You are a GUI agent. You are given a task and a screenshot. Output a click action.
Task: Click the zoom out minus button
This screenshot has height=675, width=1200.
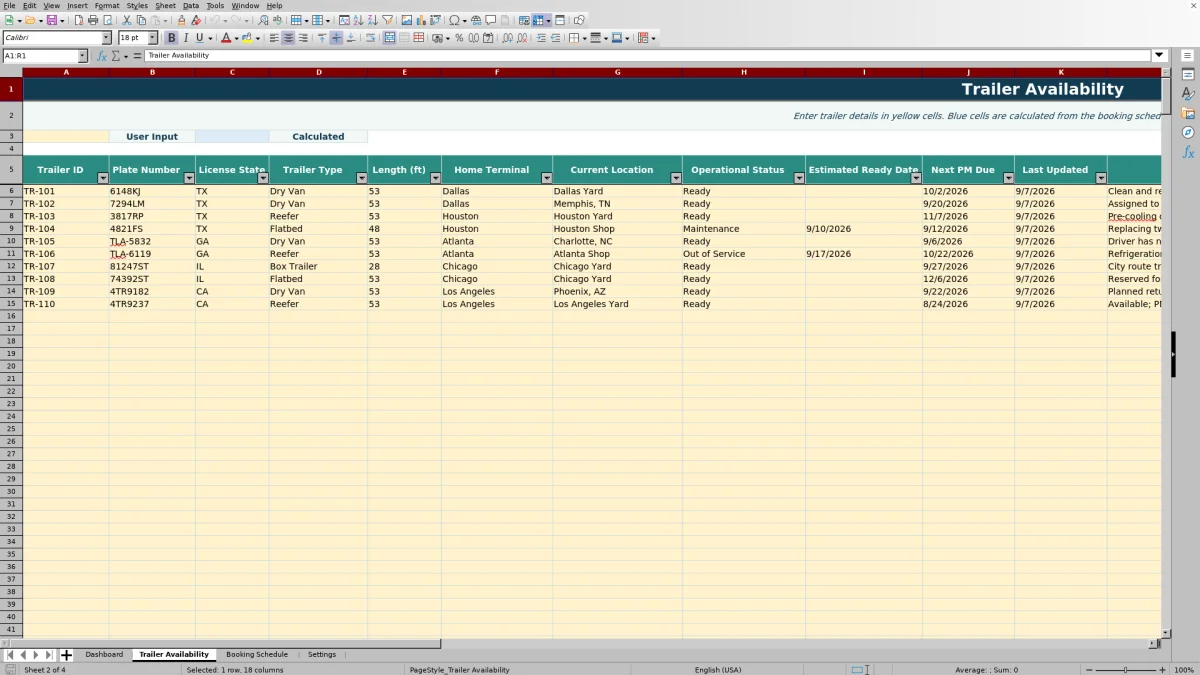tap(1089, 670)
